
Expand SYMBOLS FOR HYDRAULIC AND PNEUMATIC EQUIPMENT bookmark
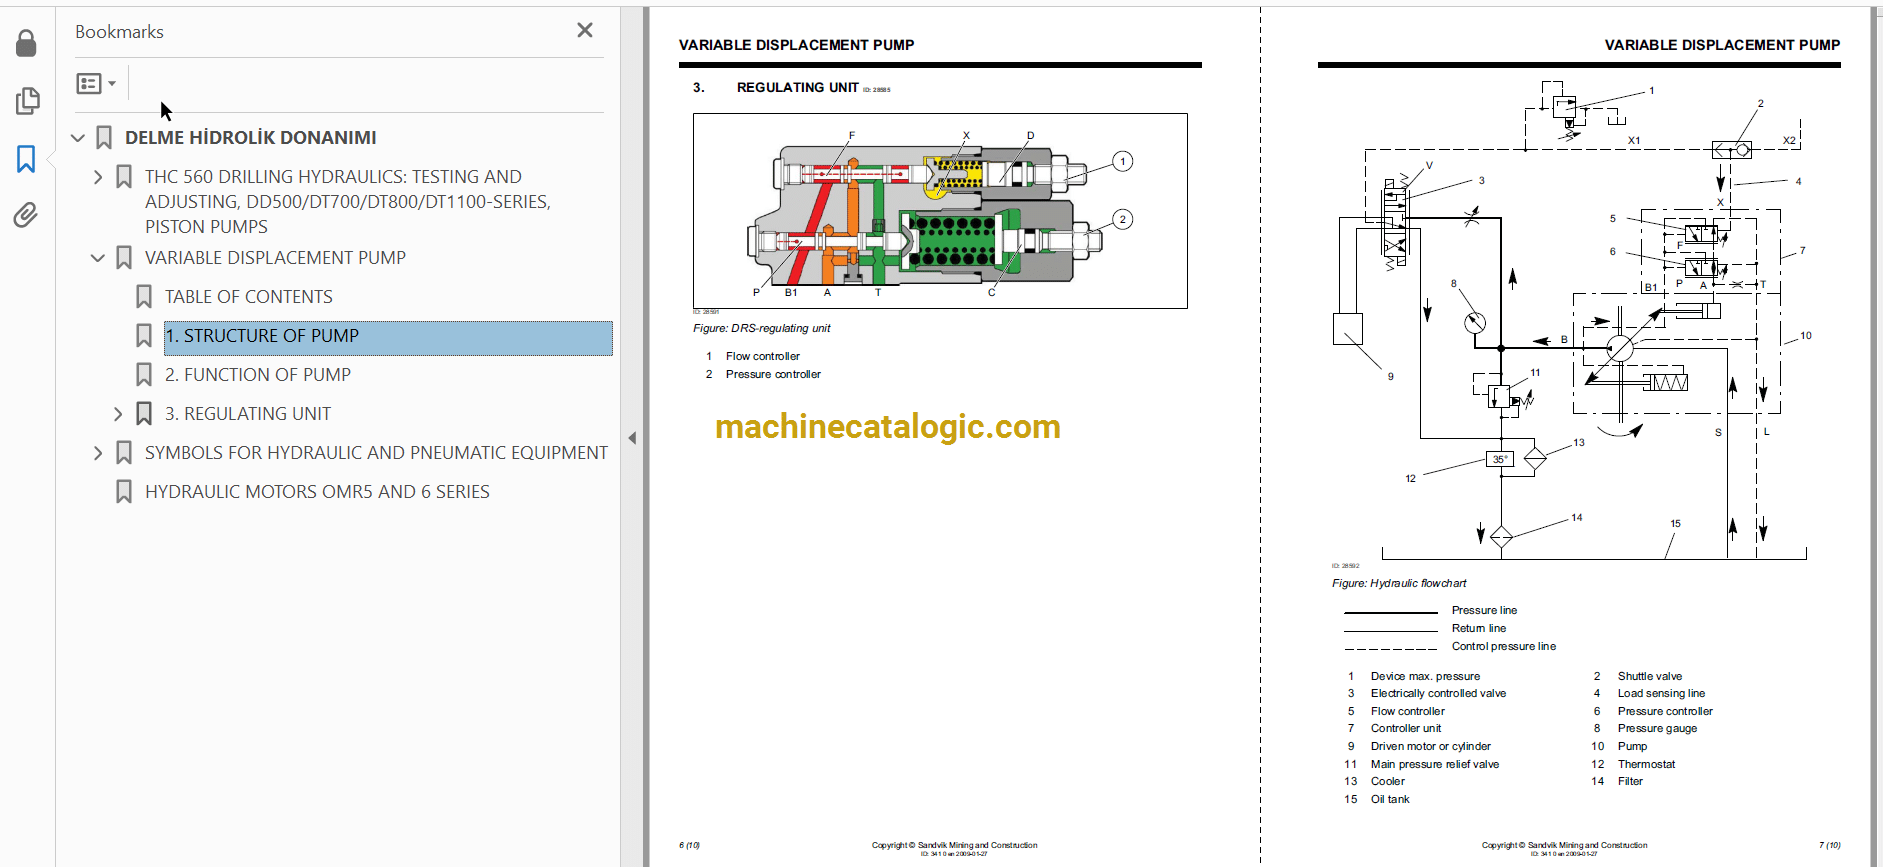tap(98, 453)
